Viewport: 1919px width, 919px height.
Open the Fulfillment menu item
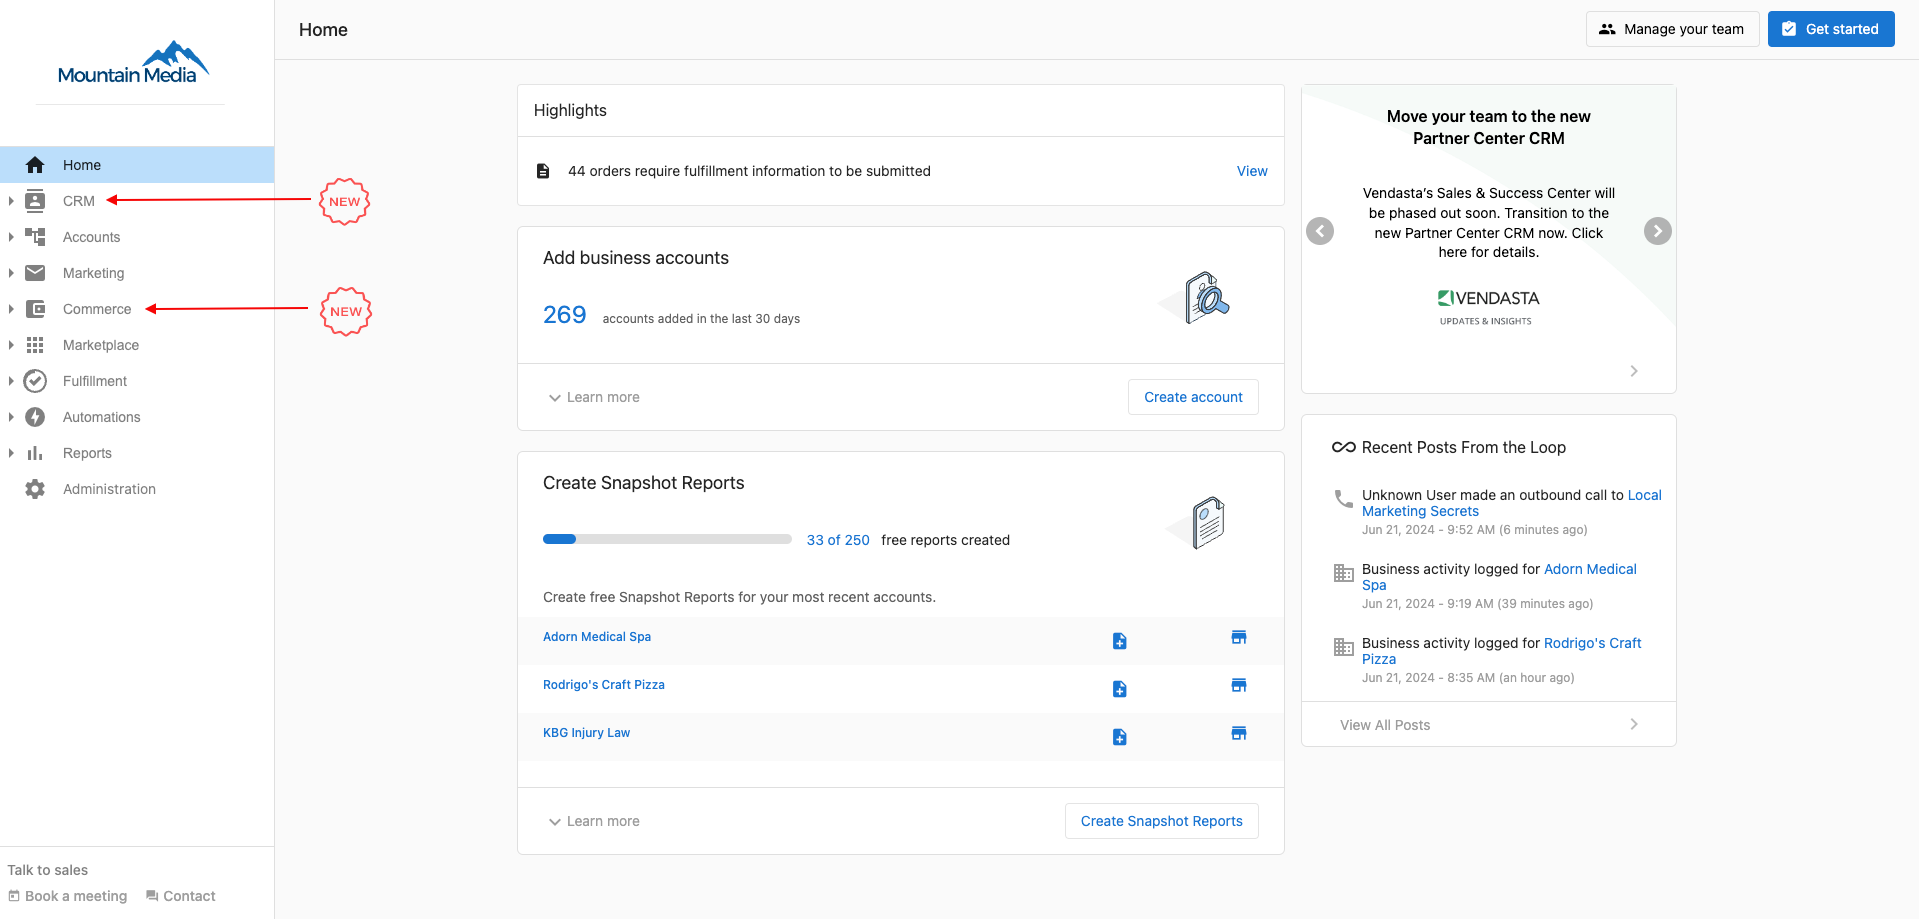point(137,381)
